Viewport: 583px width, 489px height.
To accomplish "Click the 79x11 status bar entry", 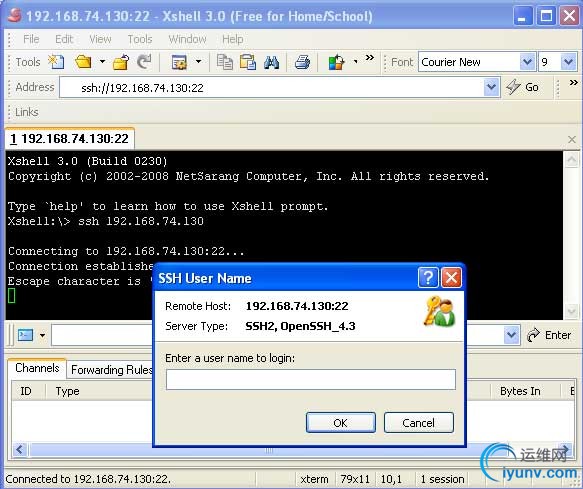I will point(355,479).
